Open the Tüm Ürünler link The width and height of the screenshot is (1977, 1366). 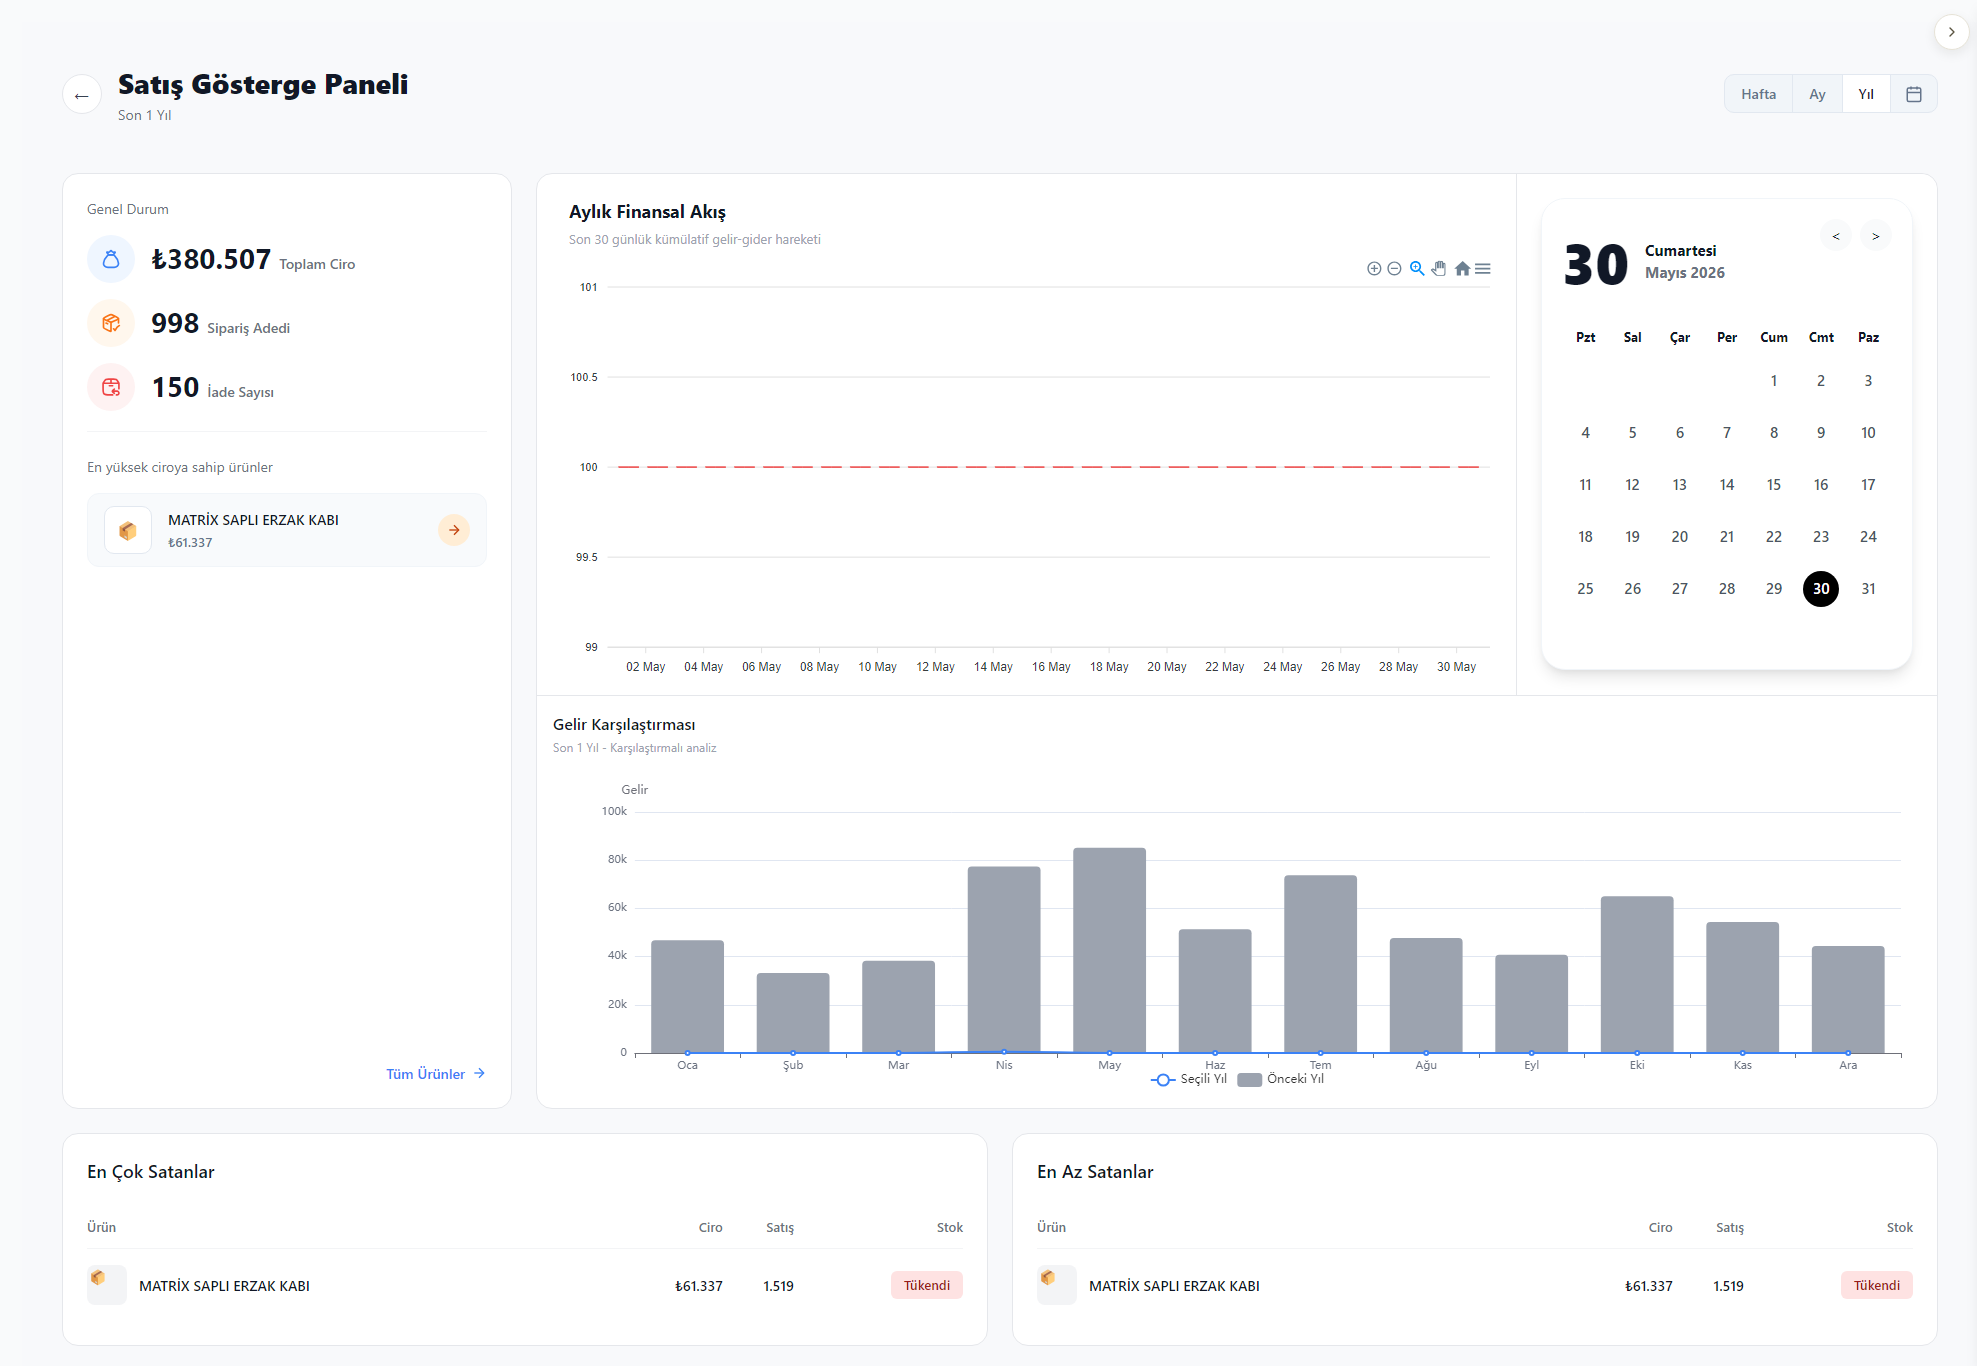coord(435,1074)
